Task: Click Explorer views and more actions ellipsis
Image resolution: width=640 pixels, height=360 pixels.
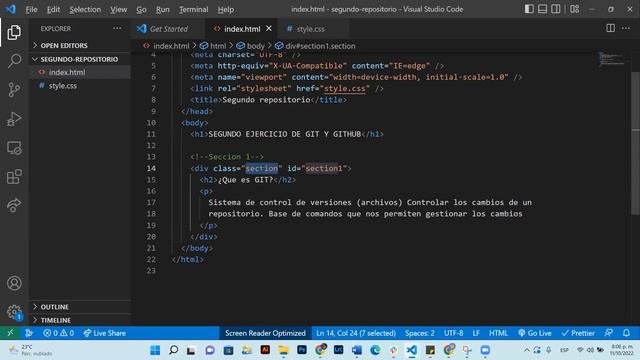Action: point(117,29)
